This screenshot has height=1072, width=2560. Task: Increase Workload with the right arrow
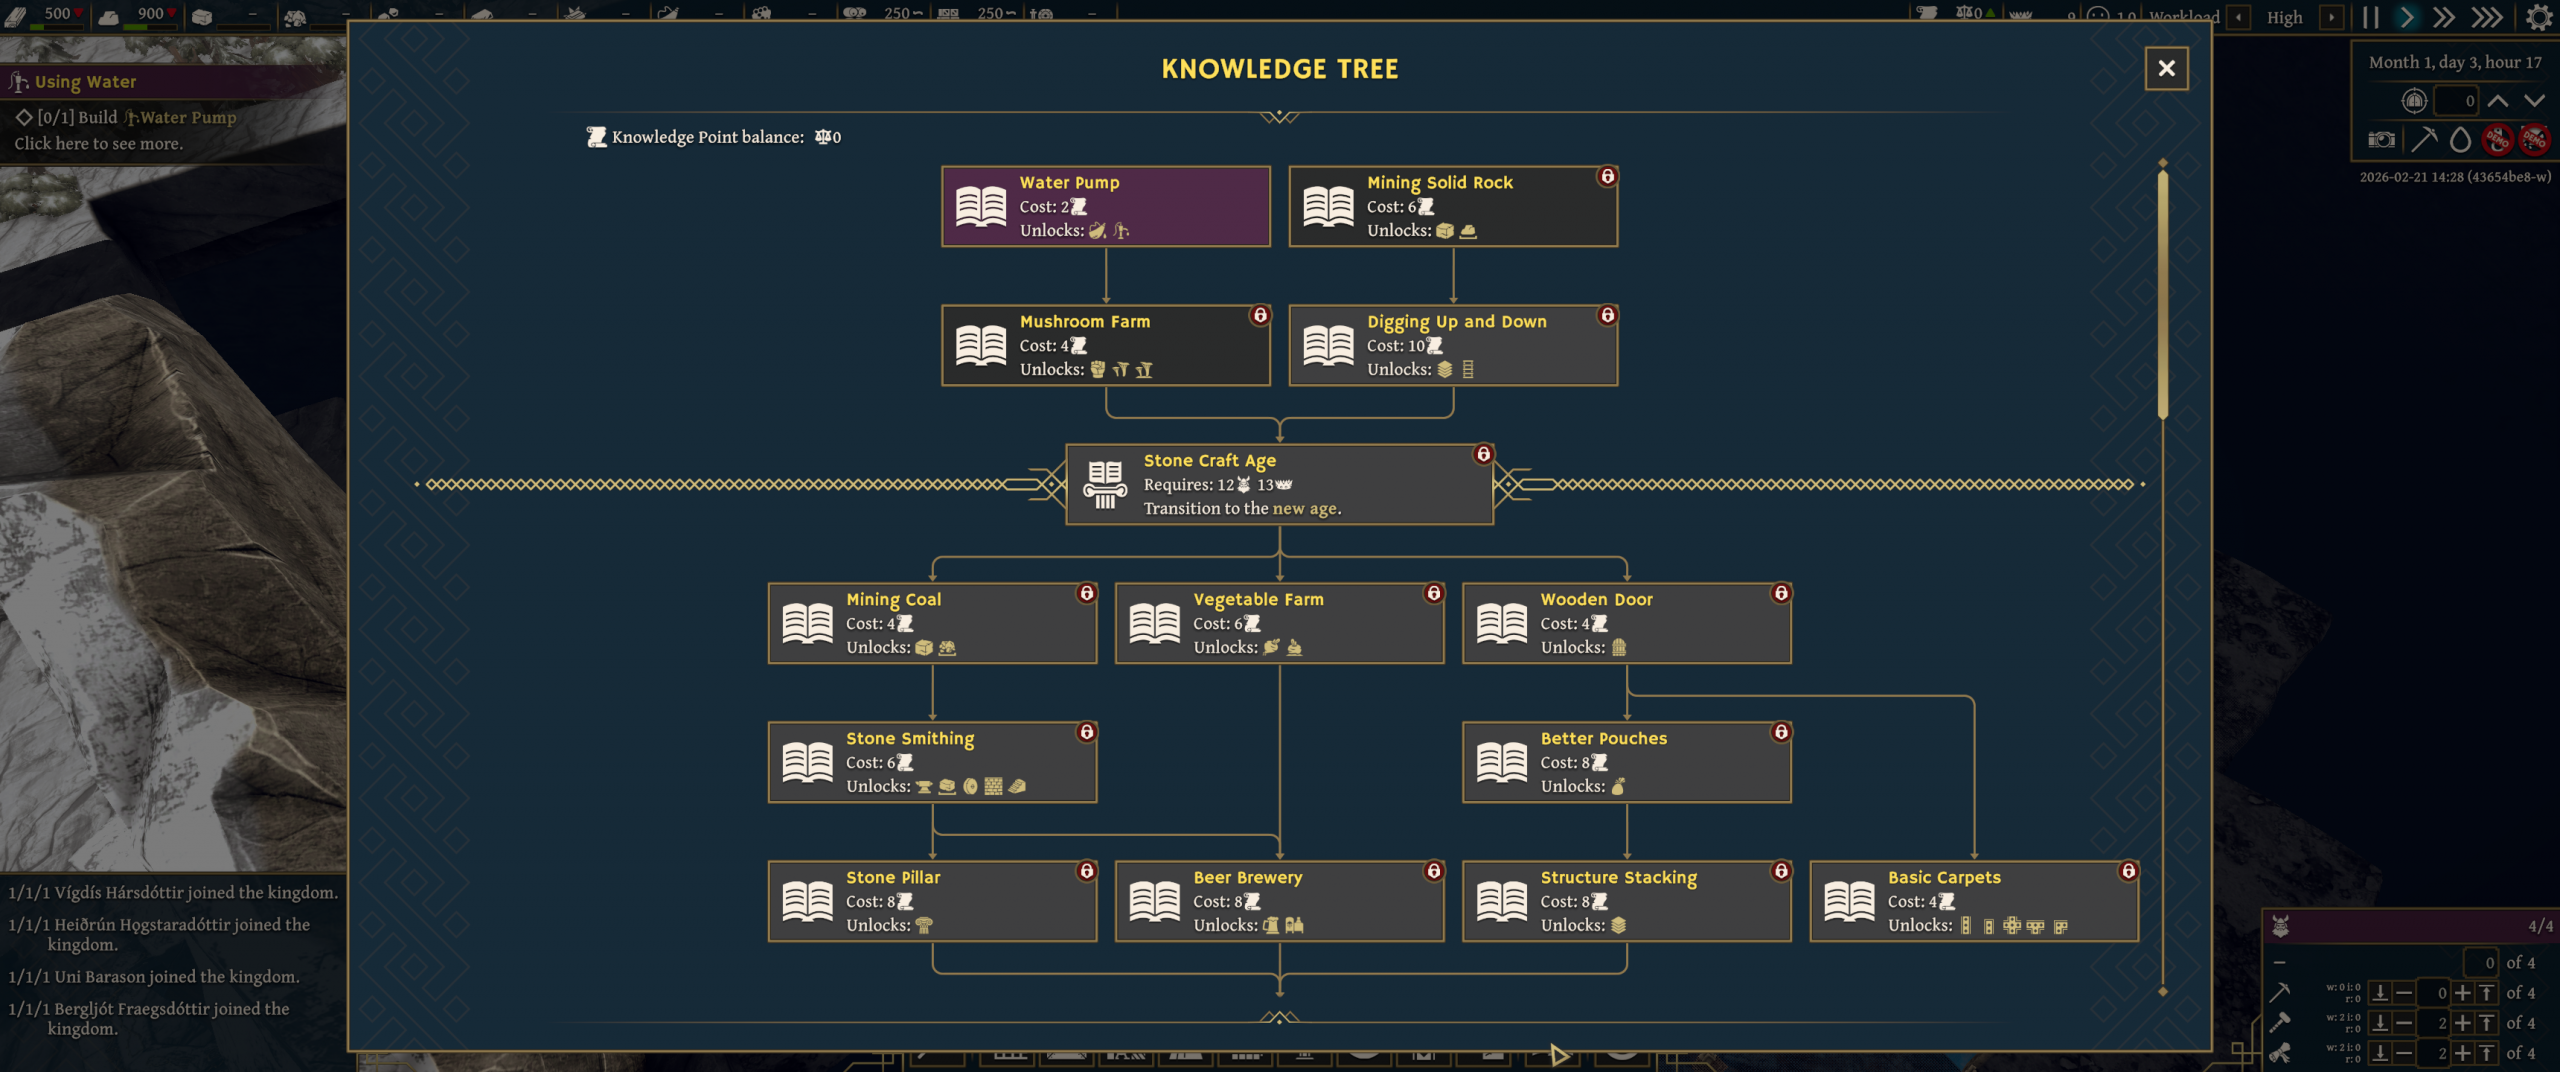point(2331,17)
